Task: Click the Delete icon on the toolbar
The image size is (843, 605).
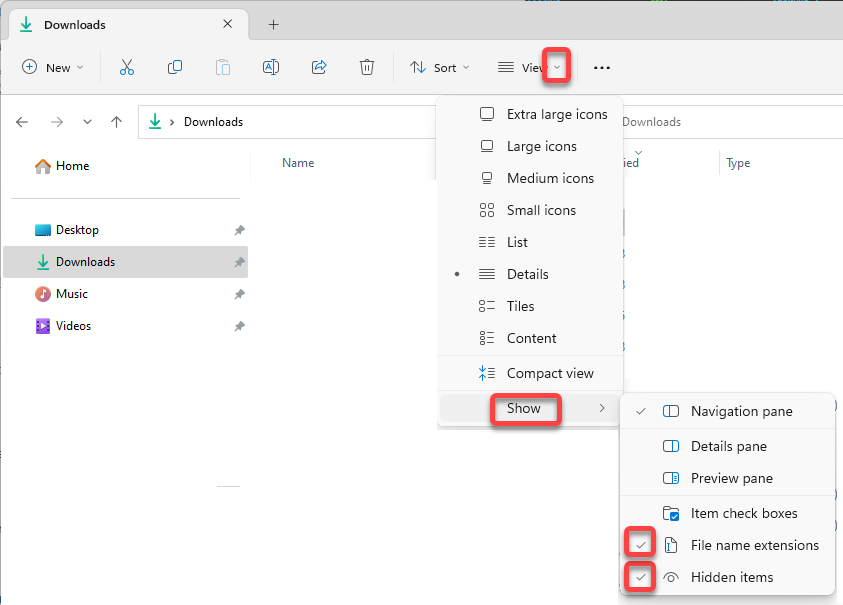Action: pos(367,67)
